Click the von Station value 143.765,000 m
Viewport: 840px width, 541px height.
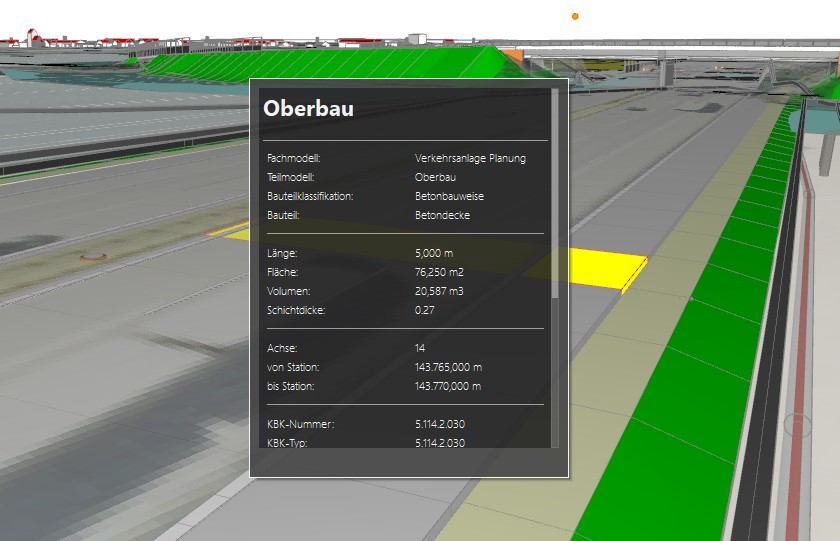(x=448, y=367)
